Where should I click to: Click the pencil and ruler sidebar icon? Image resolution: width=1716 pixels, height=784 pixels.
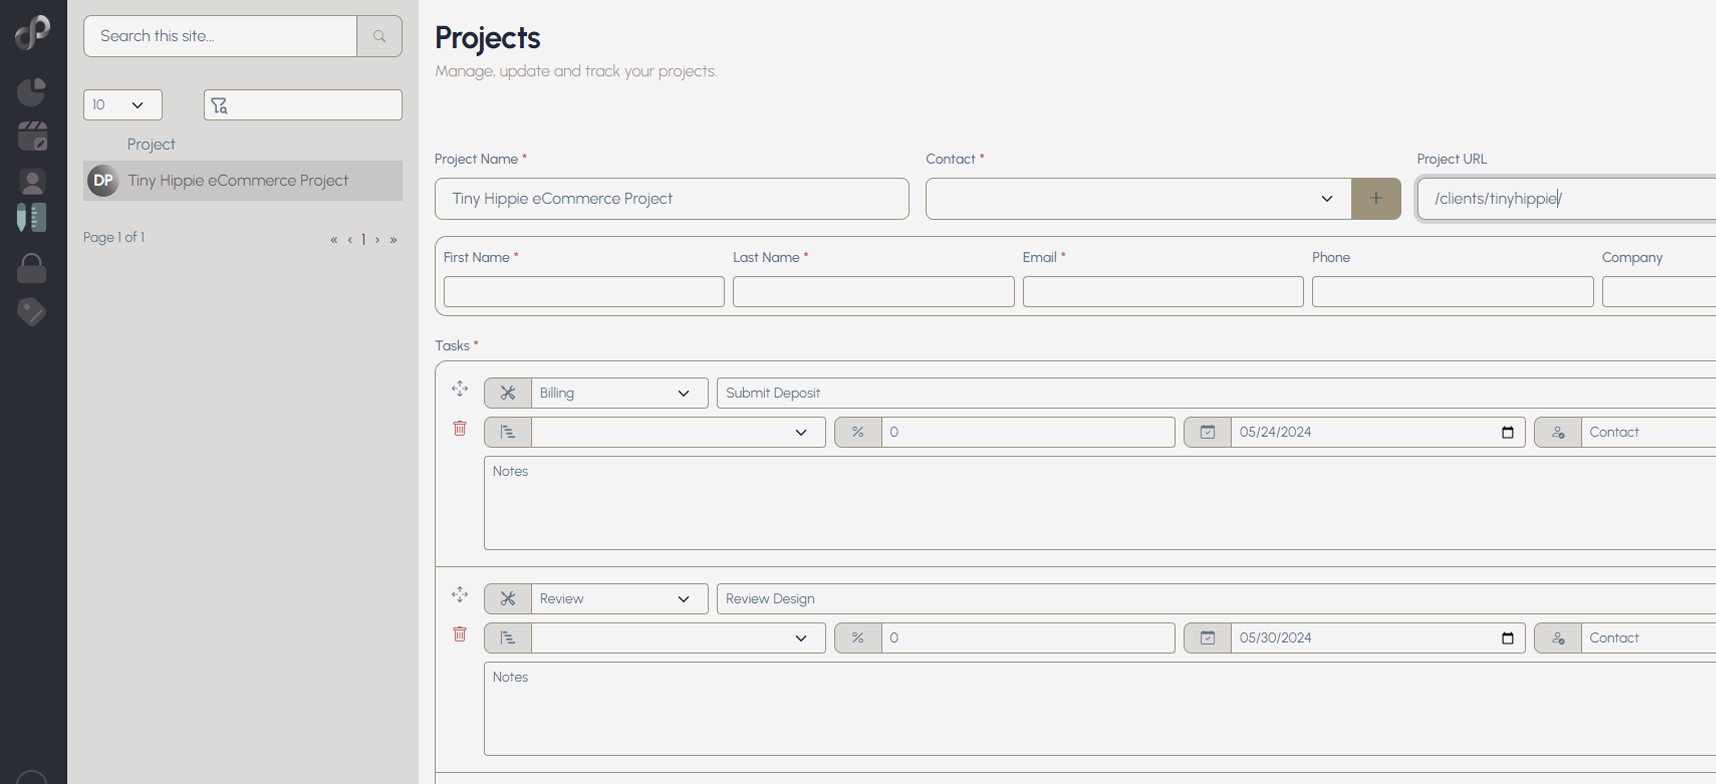coord(32,218)
